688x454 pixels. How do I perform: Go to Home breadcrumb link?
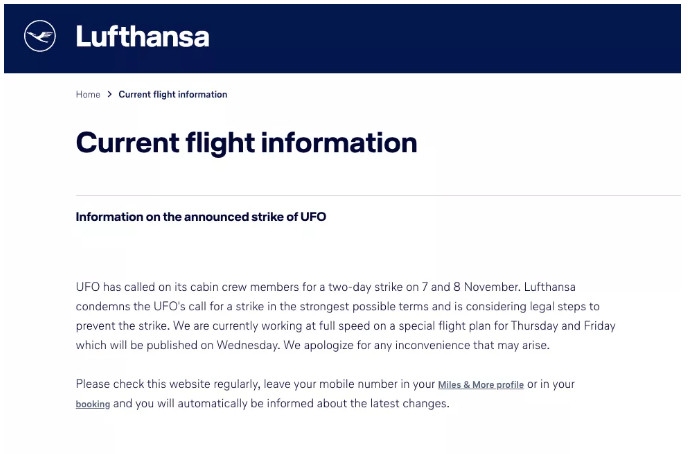click(x=88, y=95)
